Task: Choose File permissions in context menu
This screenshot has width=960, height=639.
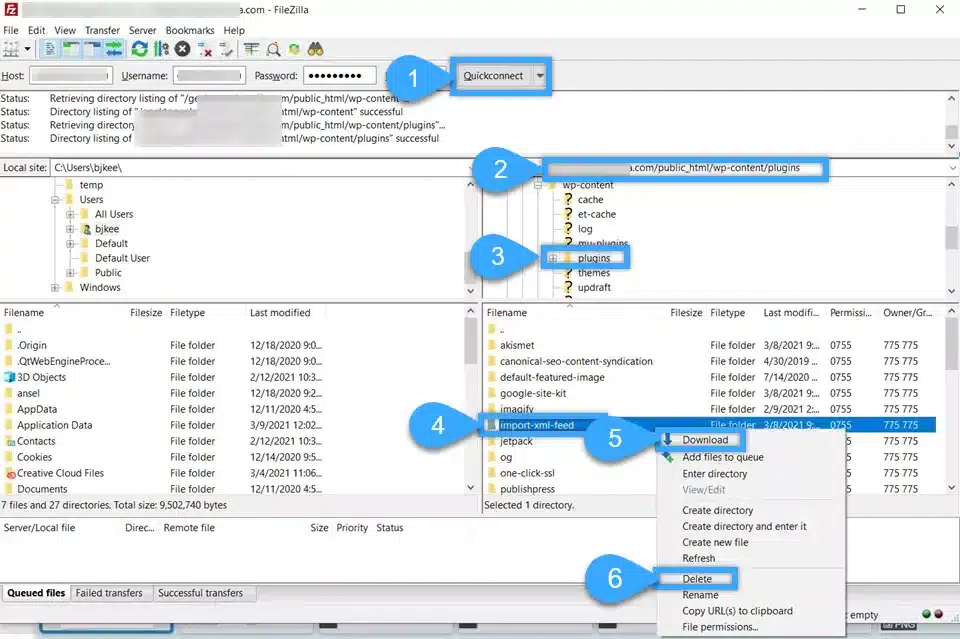Action: (720, 627)
